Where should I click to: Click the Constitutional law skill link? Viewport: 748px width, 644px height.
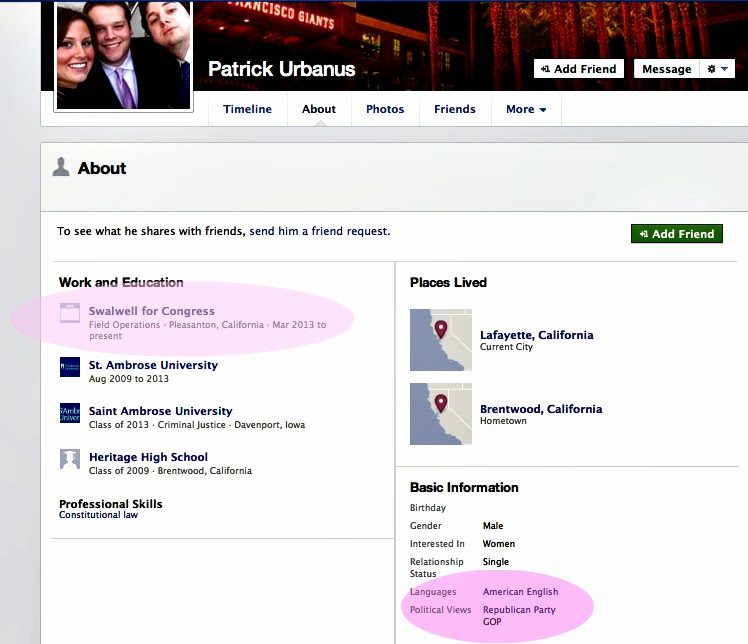(98, 515)
